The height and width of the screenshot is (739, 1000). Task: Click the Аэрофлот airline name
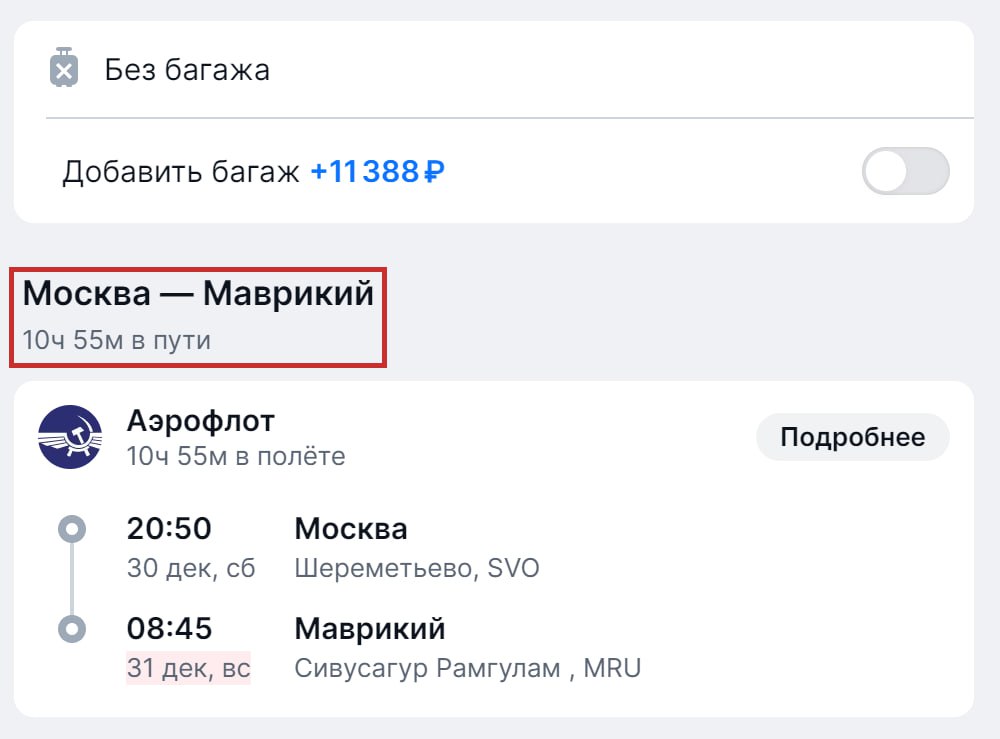200,421
